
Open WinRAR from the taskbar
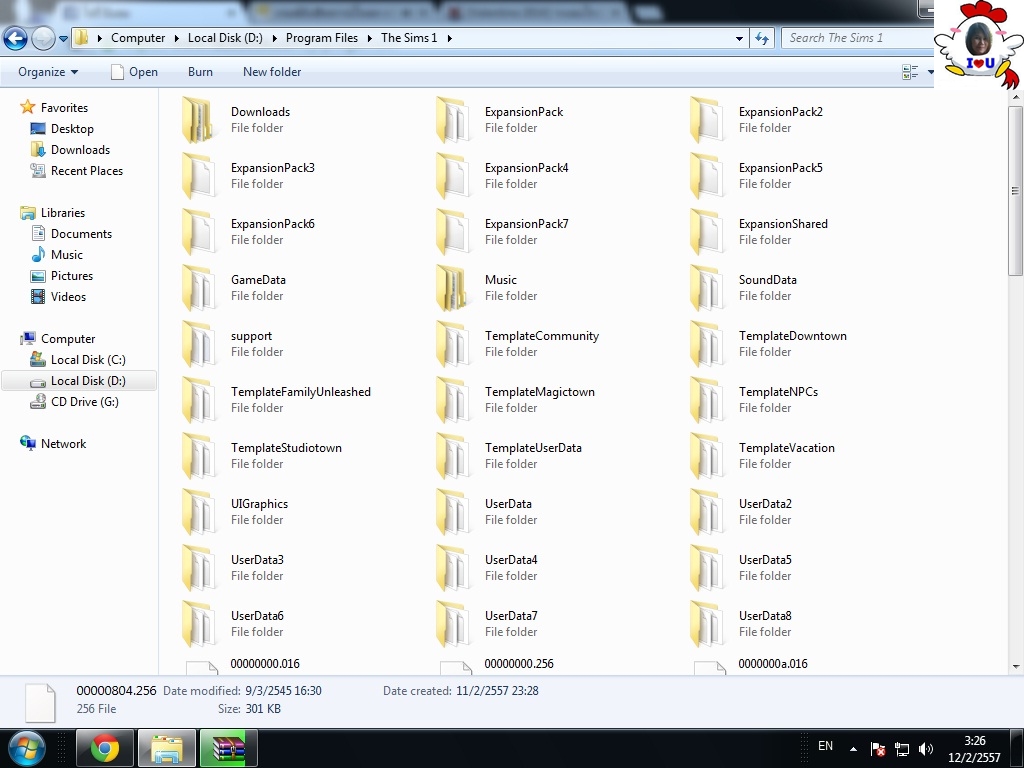click(229, 748)
